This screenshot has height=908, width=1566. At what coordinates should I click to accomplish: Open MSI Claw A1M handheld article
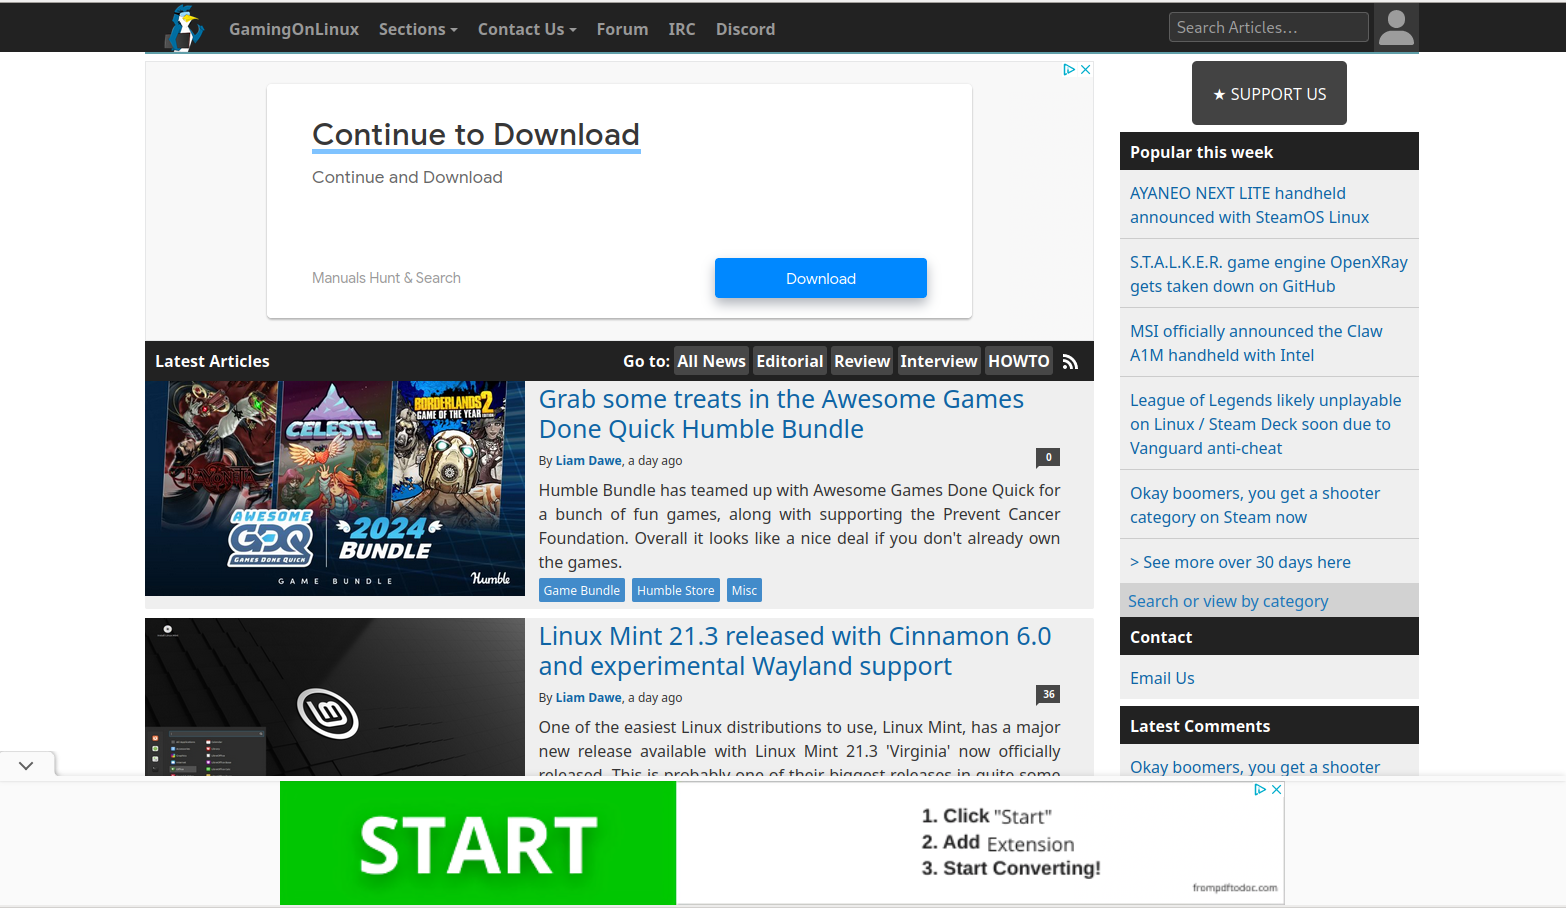coord(1256,343)
